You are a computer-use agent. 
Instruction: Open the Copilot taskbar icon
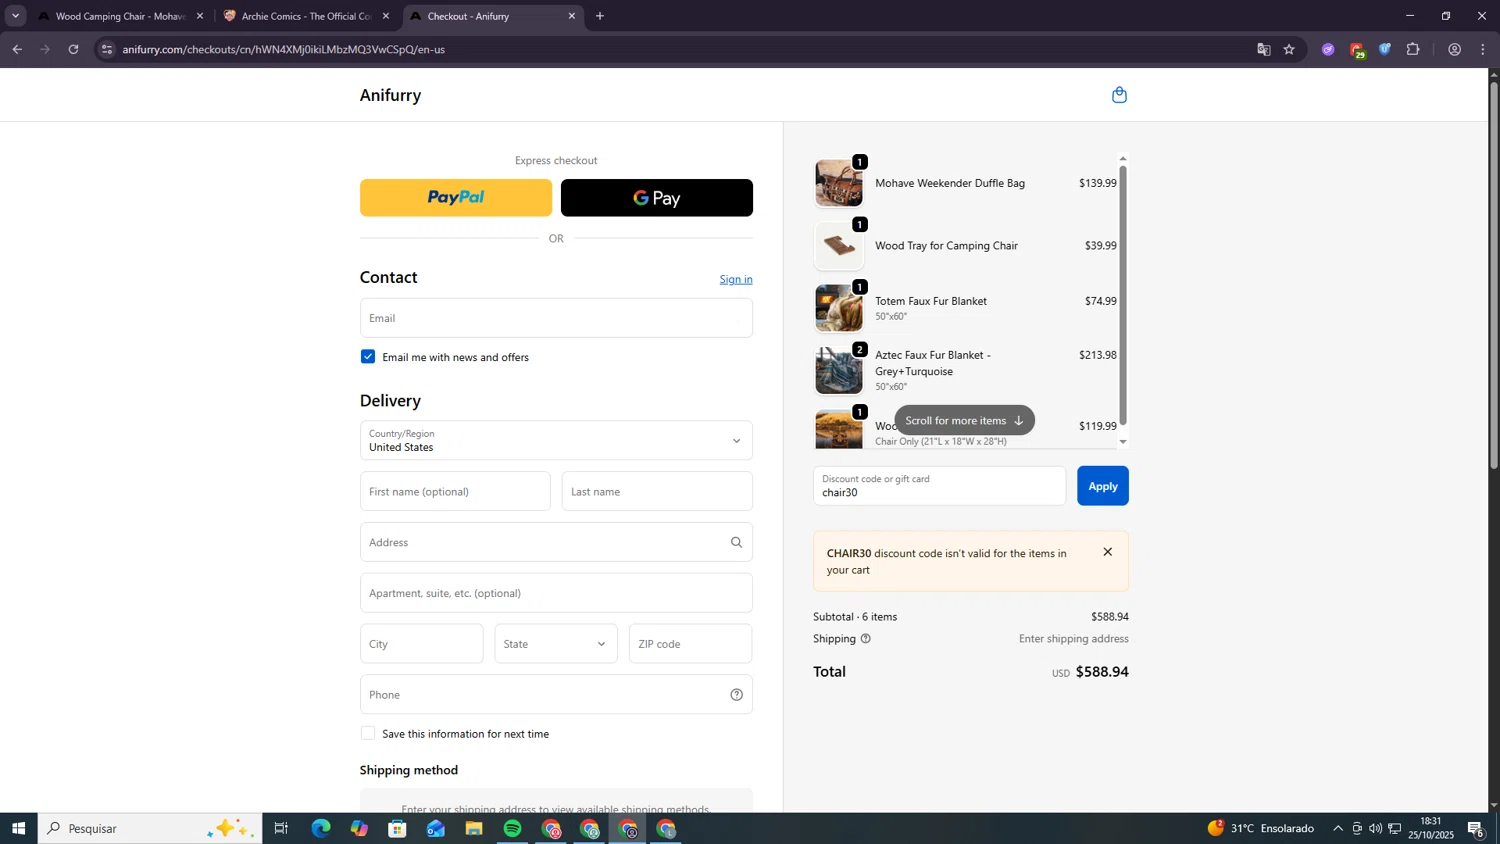point(359,829)
